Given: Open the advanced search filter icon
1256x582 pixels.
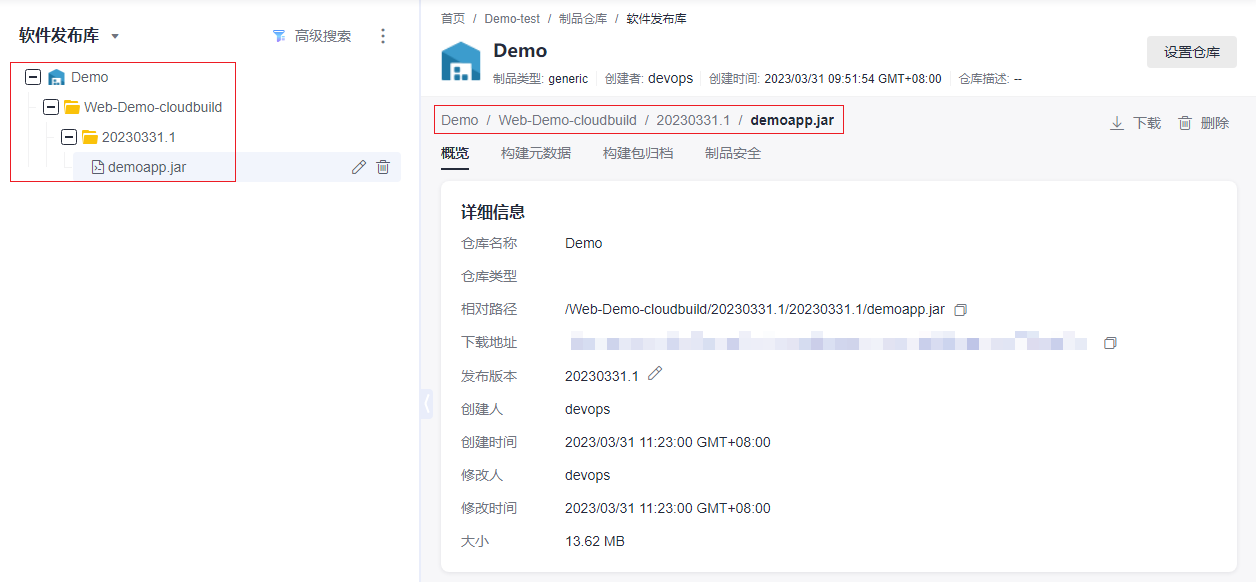Looking at the screenshot, I should point(279,36).
